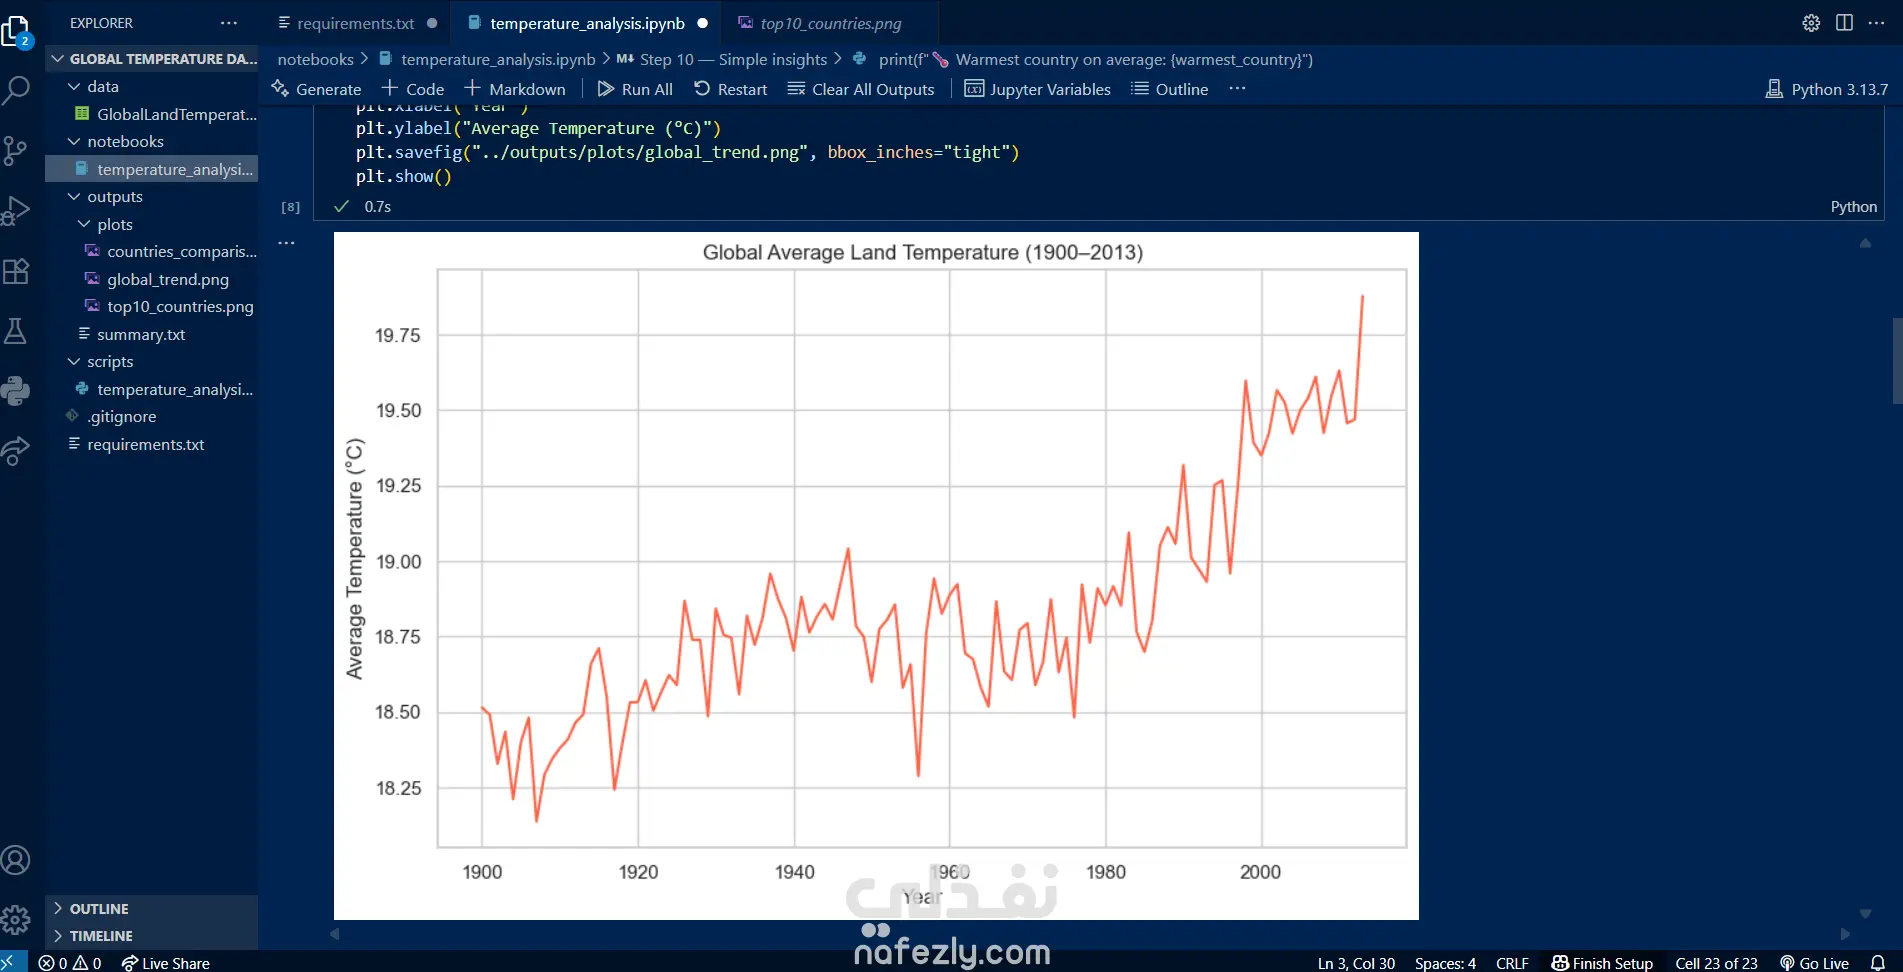The width and height of the screenshot is (1903, 972).
Task: Open the Manage gear in the activity bar
Action: [16, 920]
